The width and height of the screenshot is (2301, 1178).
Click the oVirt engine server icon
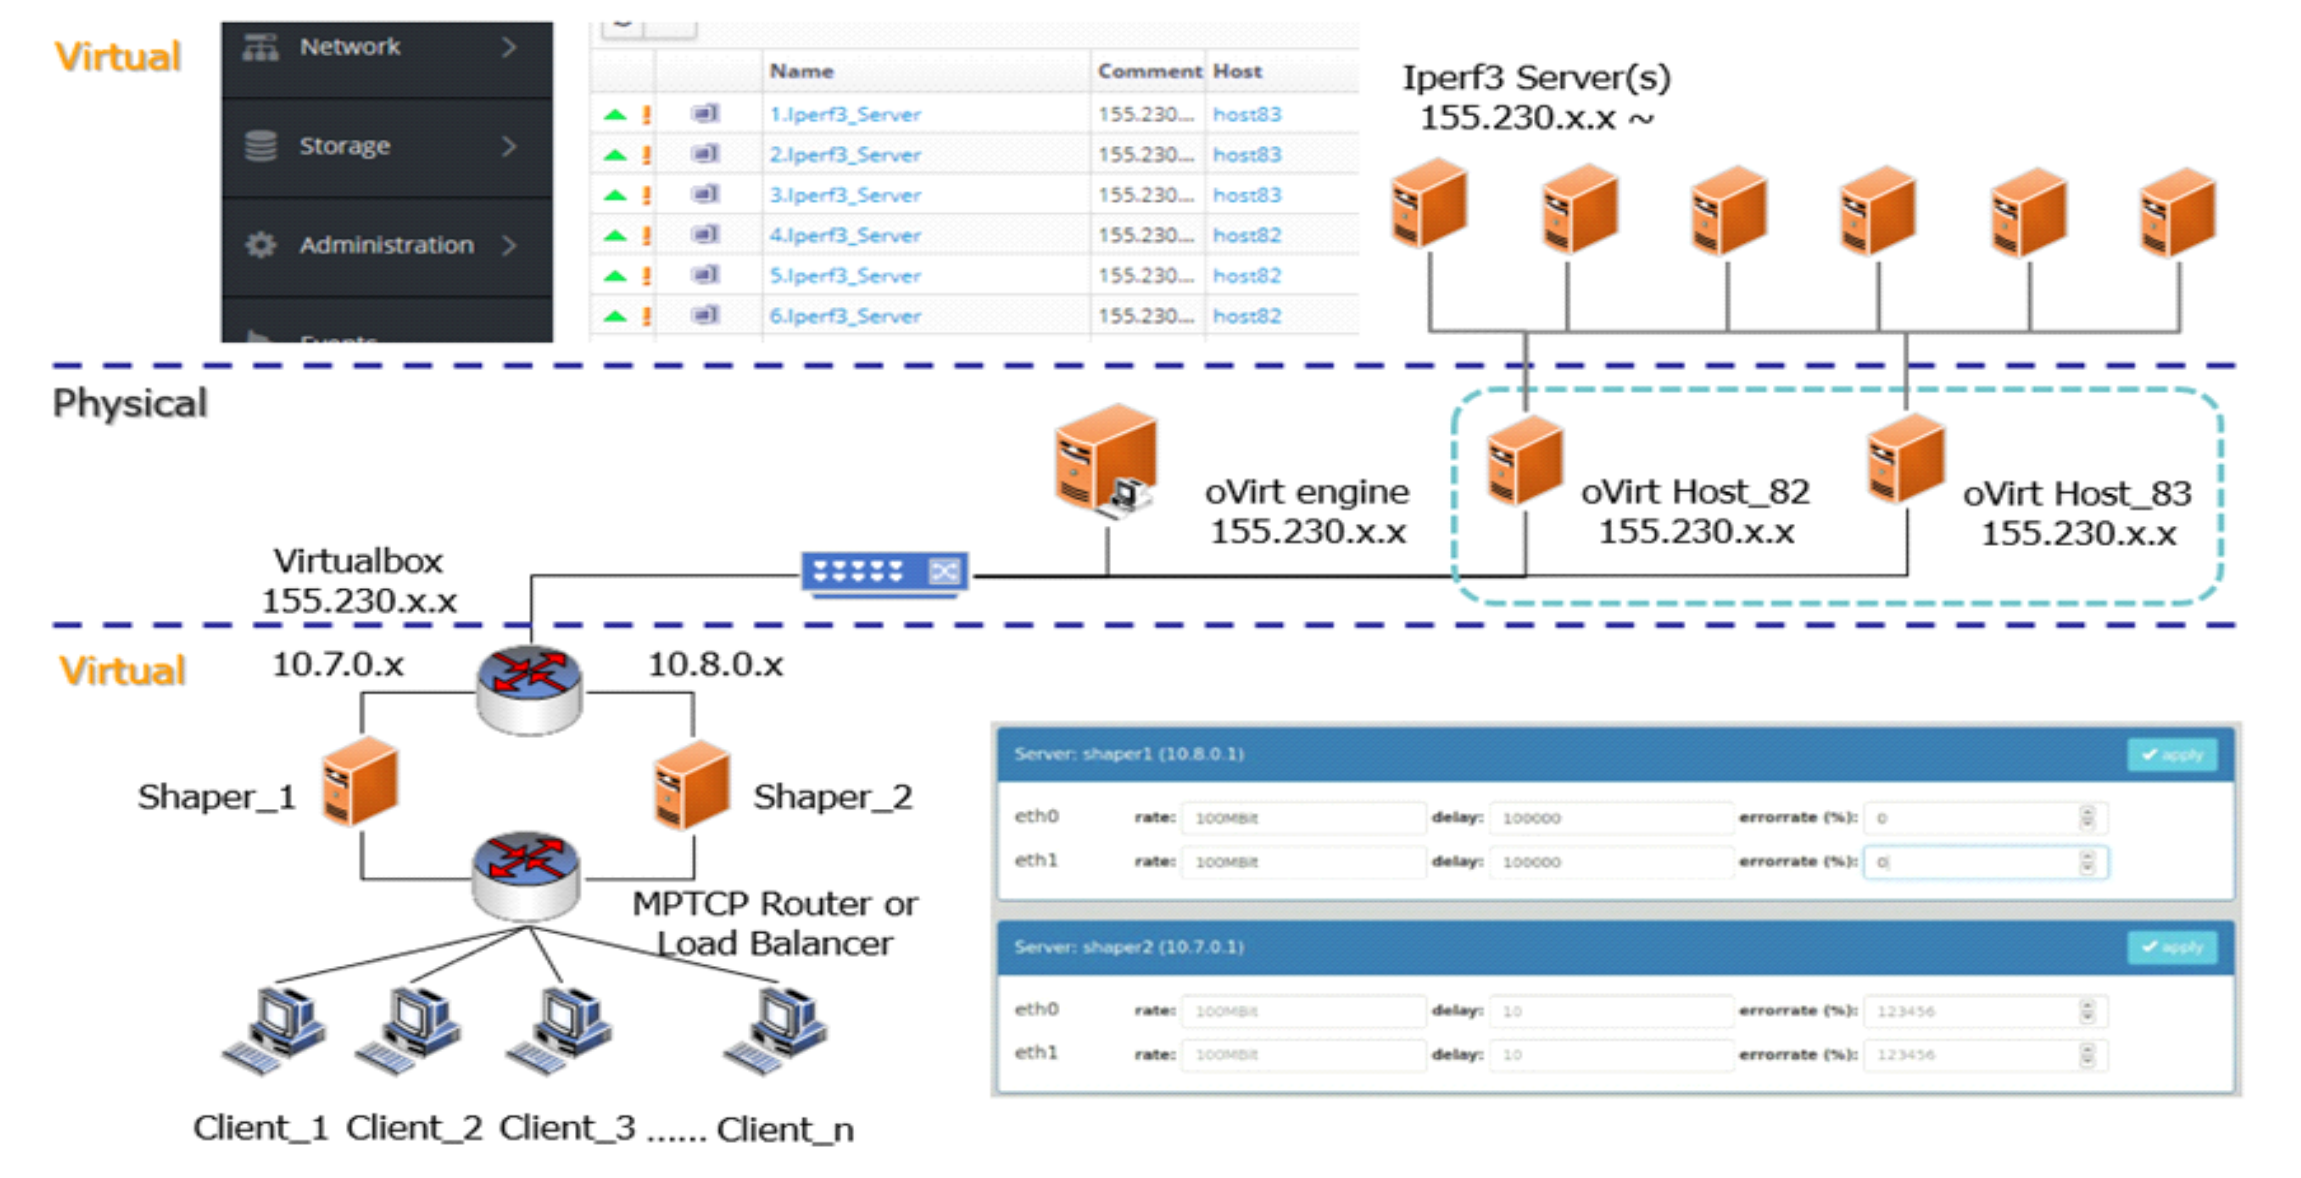click(x=1106, y=461)
